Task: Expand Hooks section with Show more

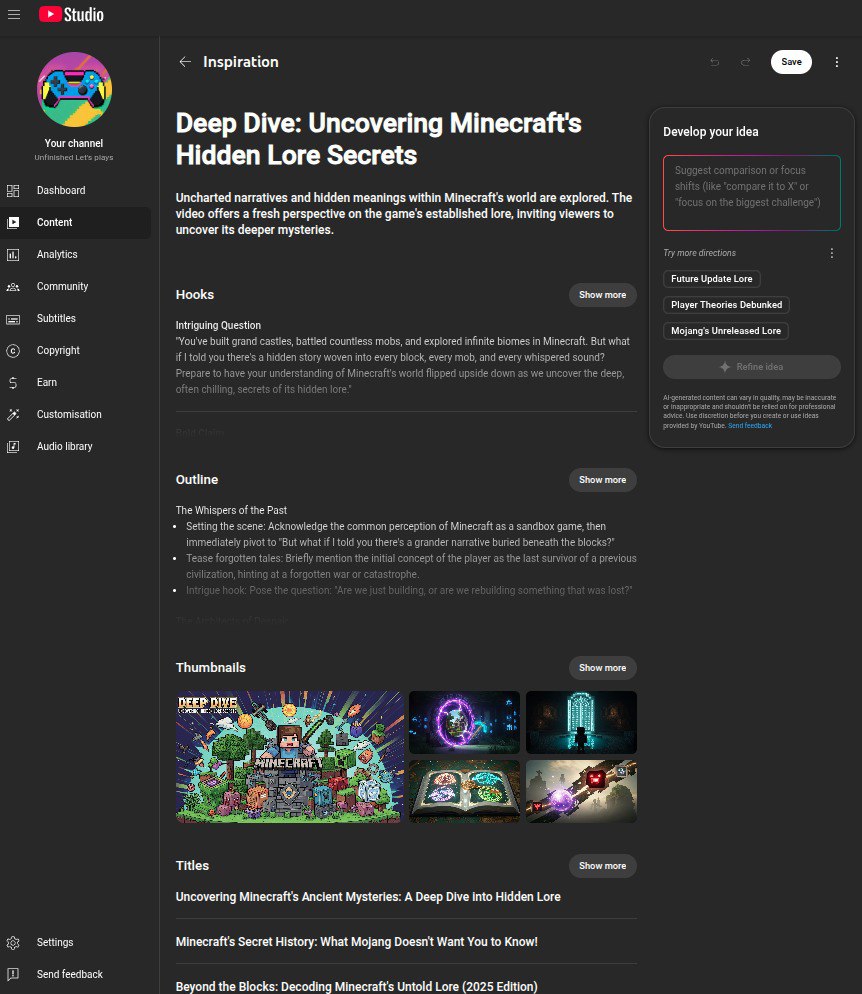Action: [x=602, y=295]
